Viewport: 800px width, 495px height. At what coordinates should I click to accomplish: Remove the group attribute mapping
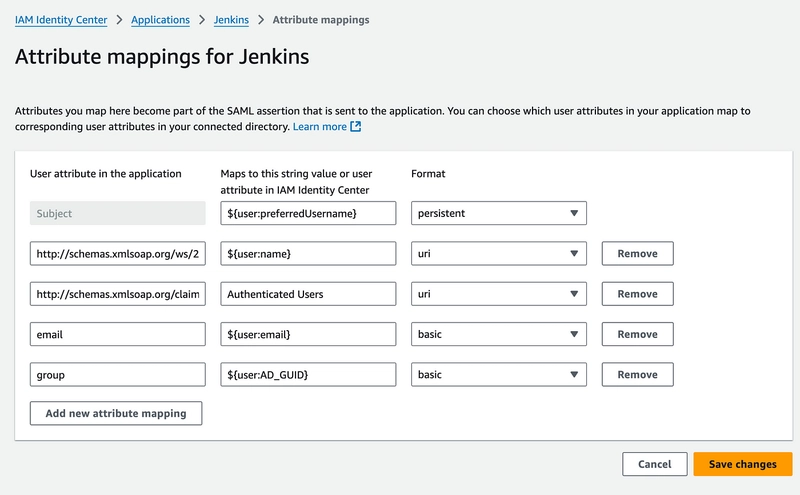point(637,375)
